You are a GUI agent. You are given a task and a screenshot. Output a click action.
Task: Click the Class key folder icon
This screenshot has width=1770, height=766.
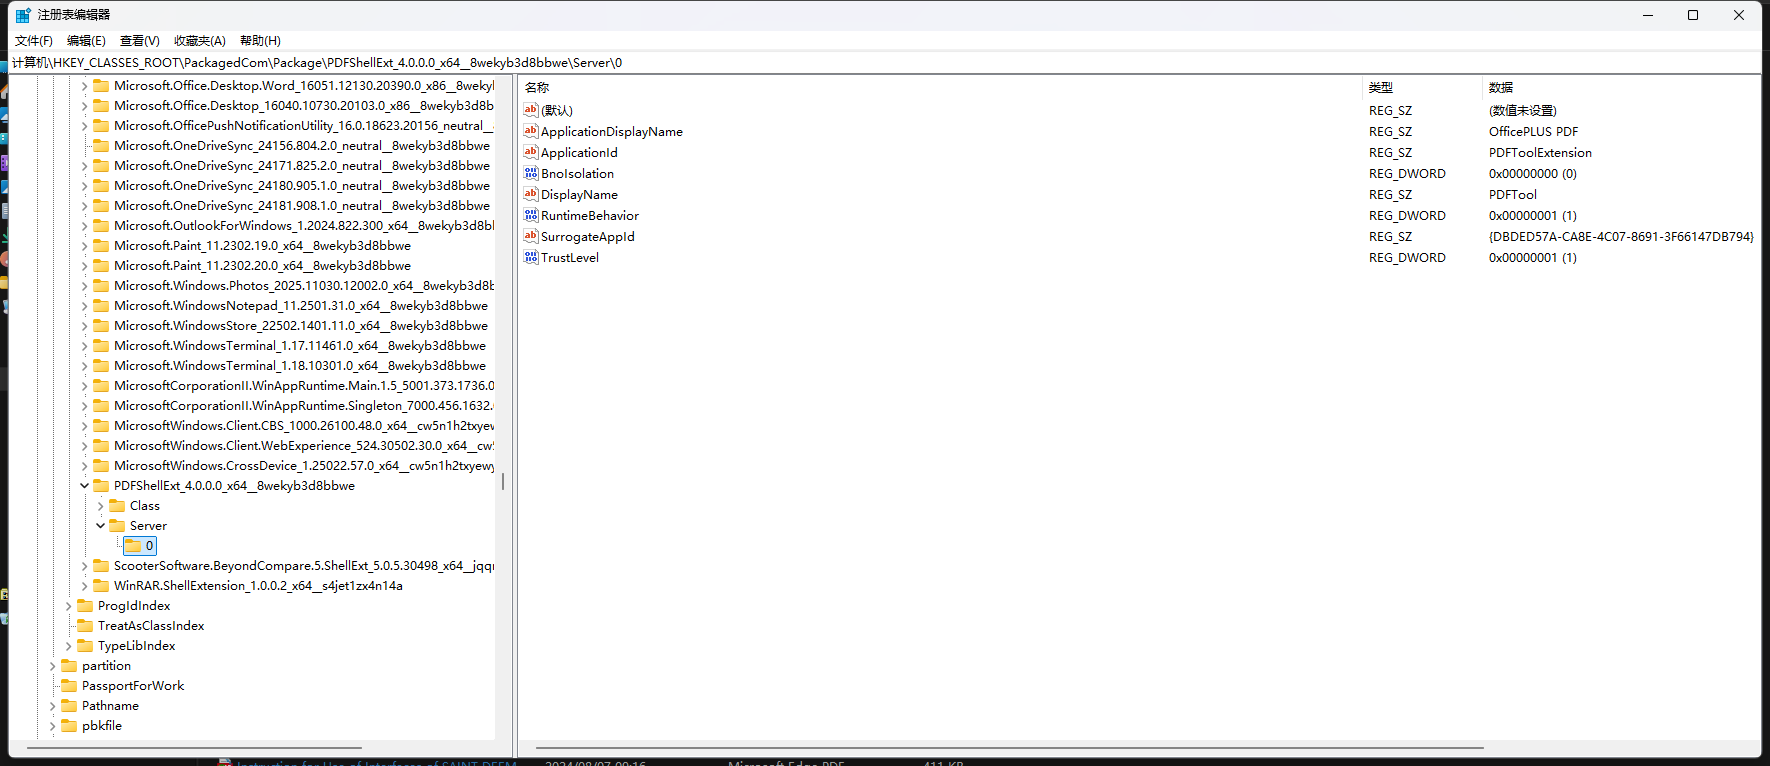pos(117,505)
